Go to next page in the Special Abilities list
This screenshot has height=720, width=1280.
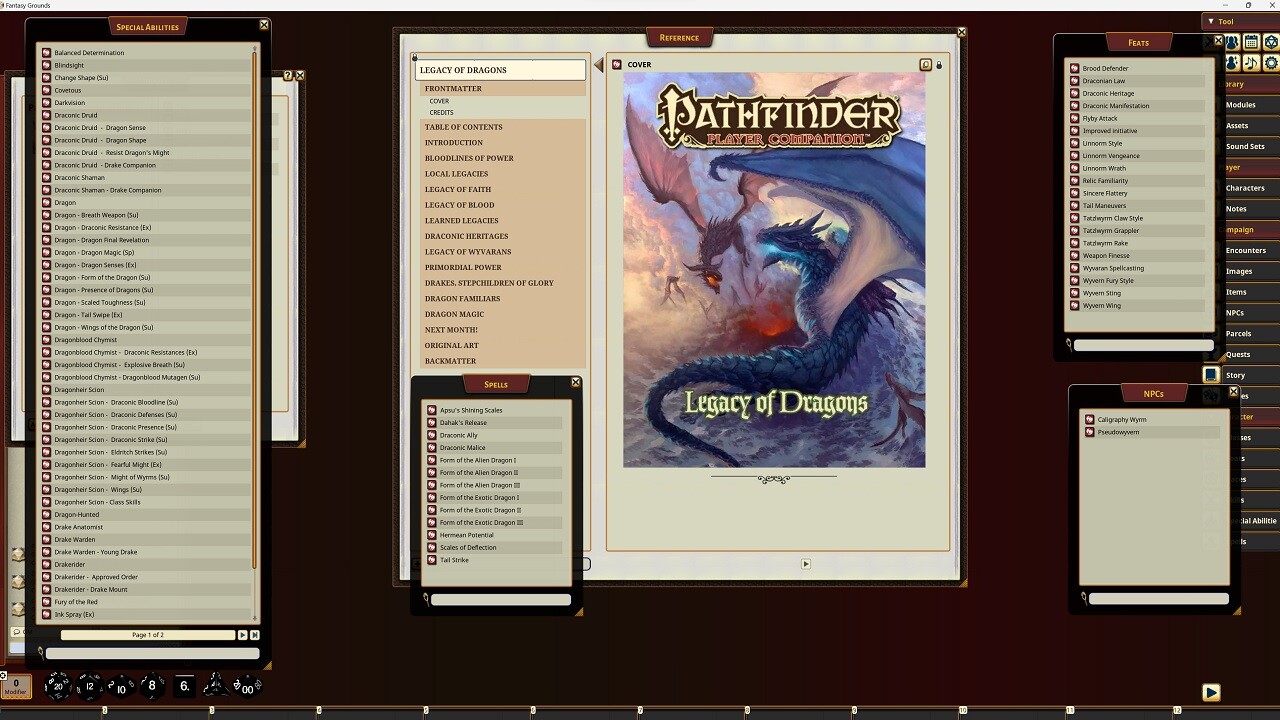click(243, 634)
